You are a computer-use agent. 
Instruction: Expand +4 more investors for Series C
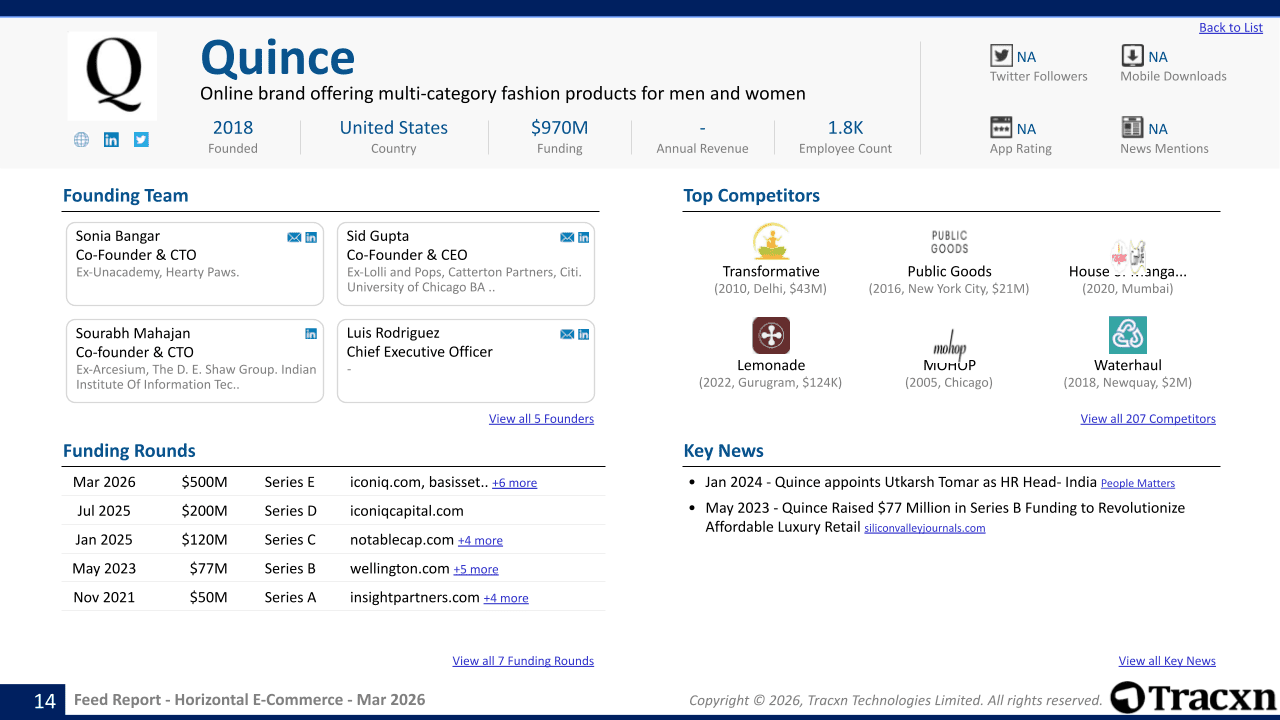click(480, 541)
